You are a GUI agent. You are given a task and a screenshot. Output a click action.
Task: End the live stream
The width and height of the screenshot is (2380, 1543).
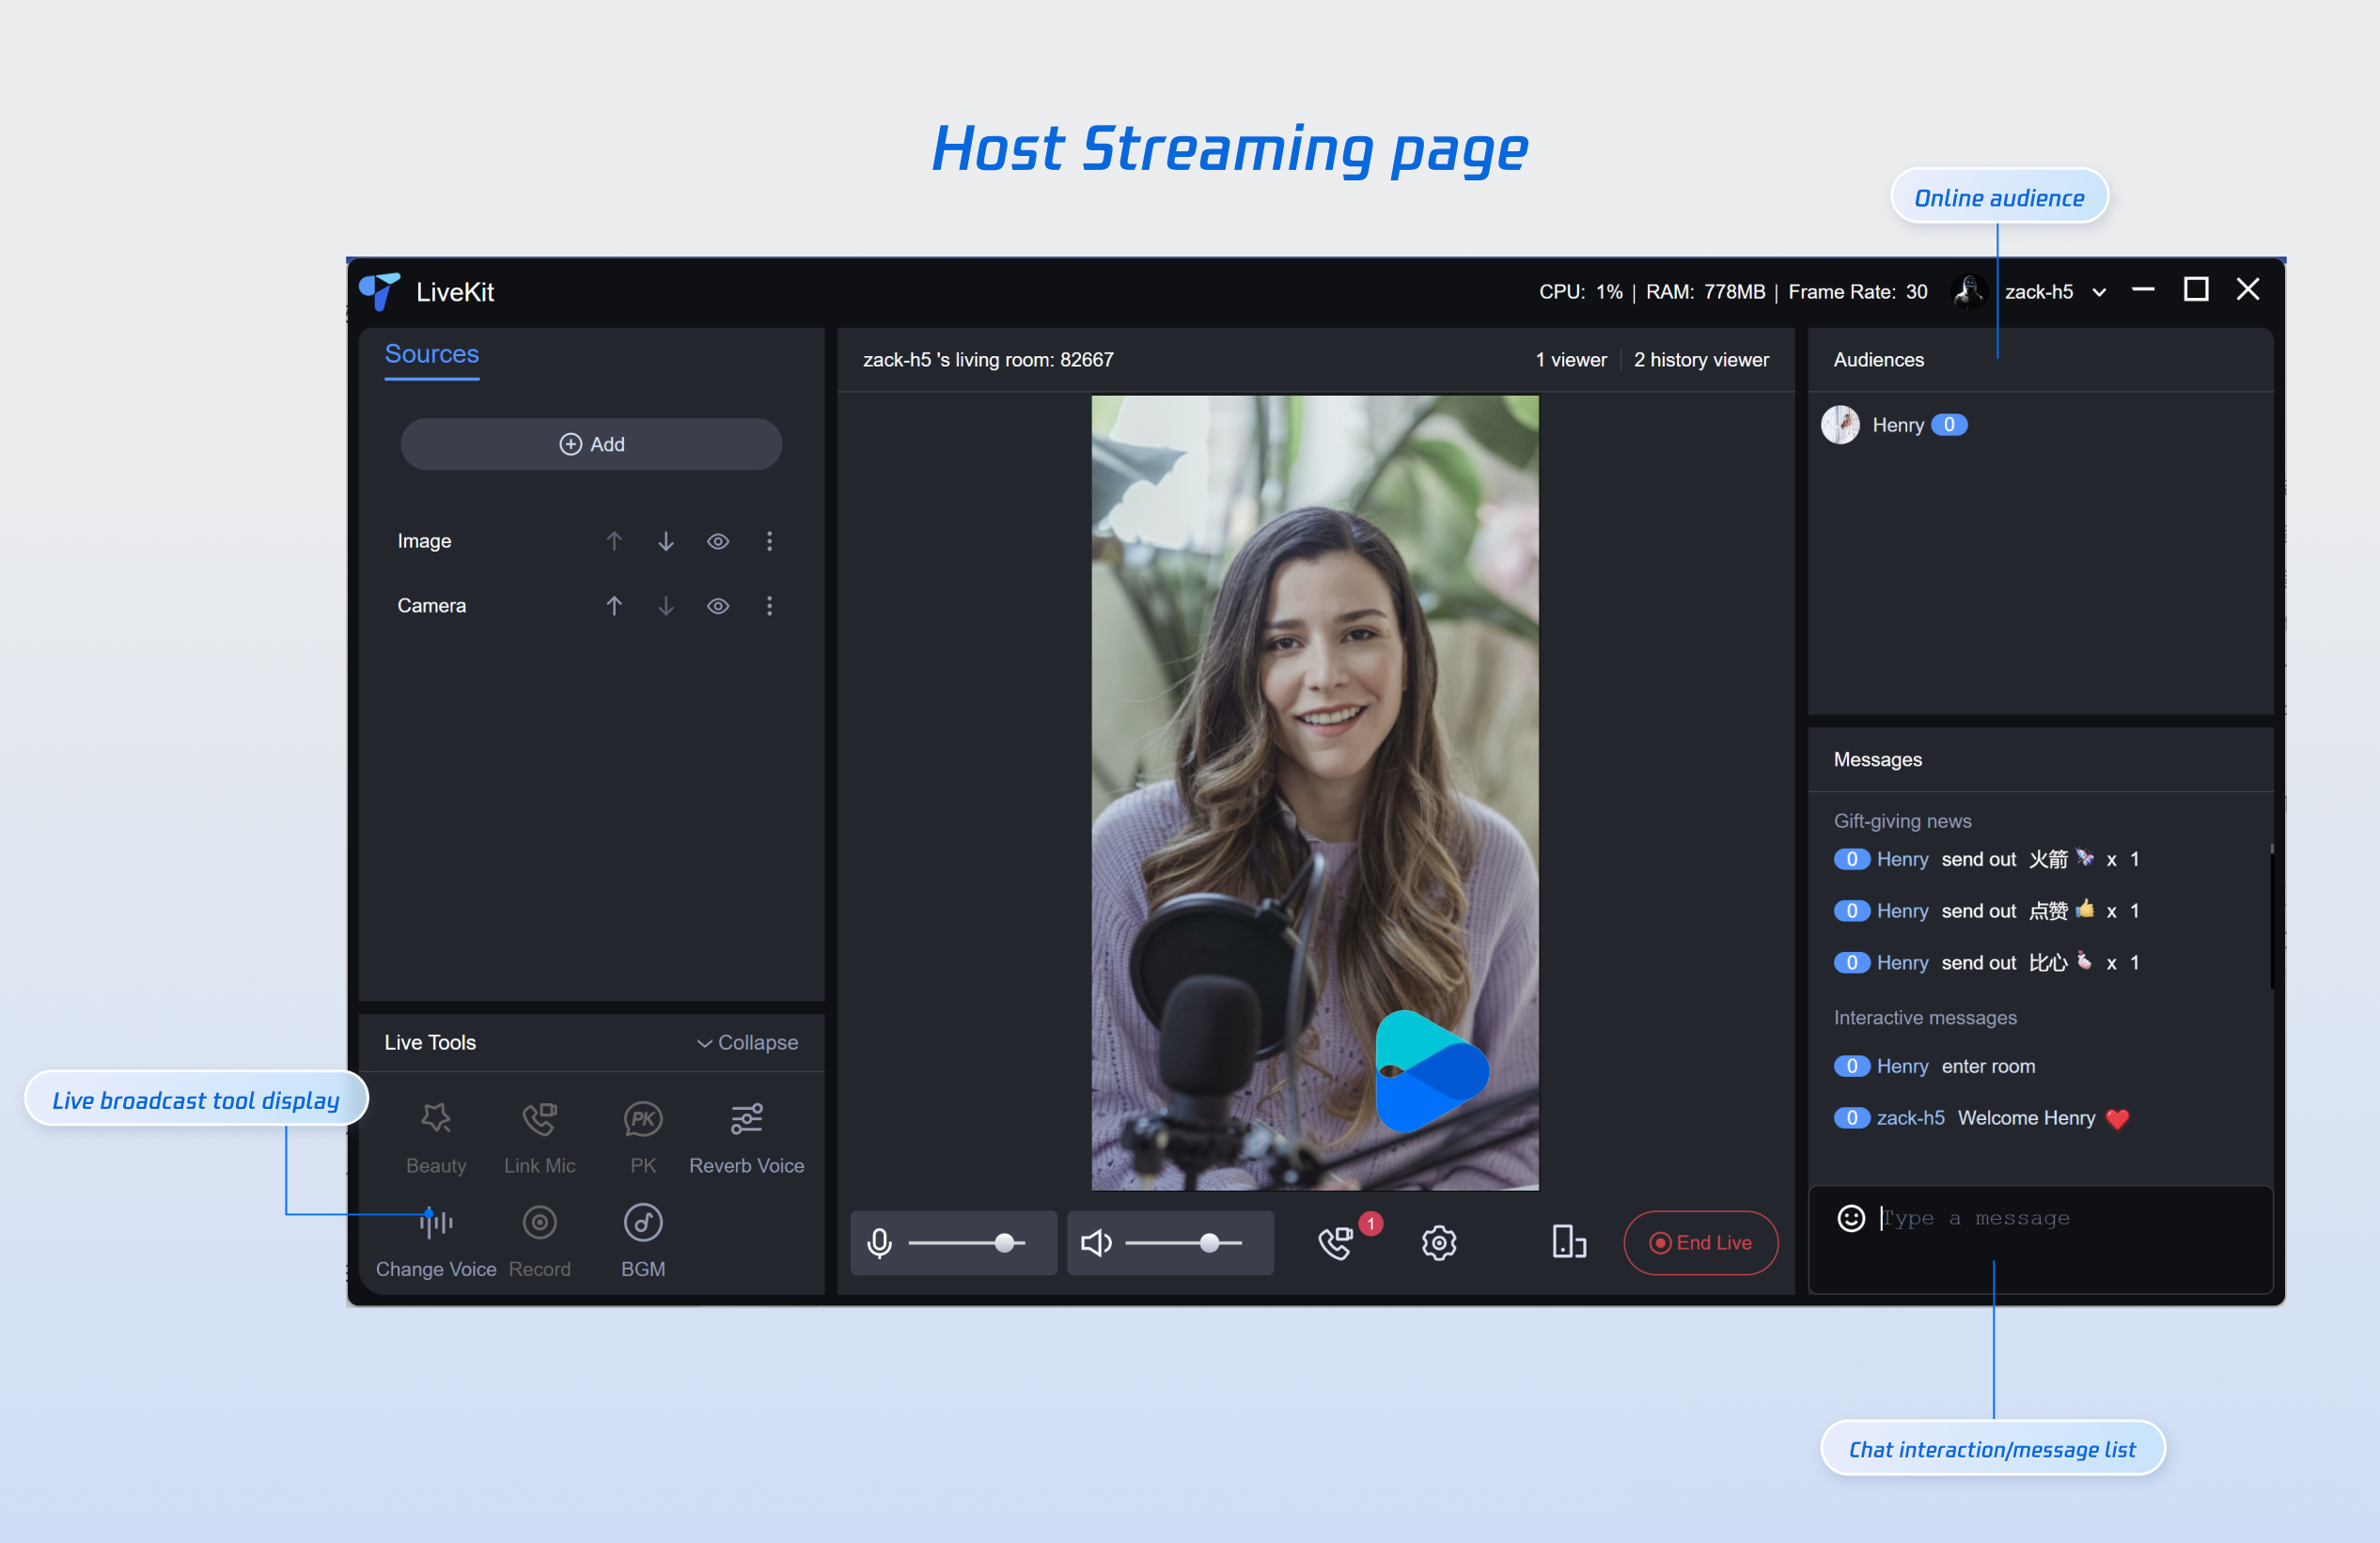pyautogui.click(x=1700, y=1243)
